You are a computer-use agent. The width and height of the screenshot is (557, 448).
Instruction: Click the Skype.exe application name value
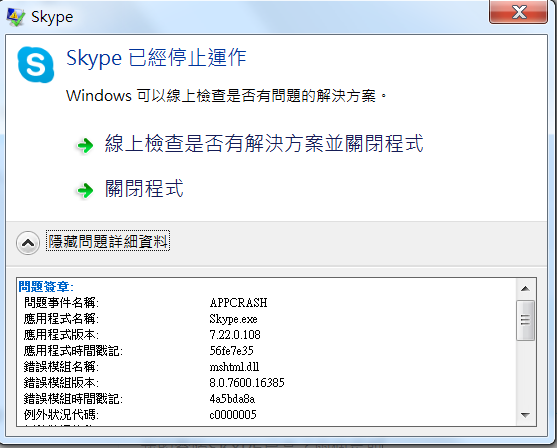[233, 319]
